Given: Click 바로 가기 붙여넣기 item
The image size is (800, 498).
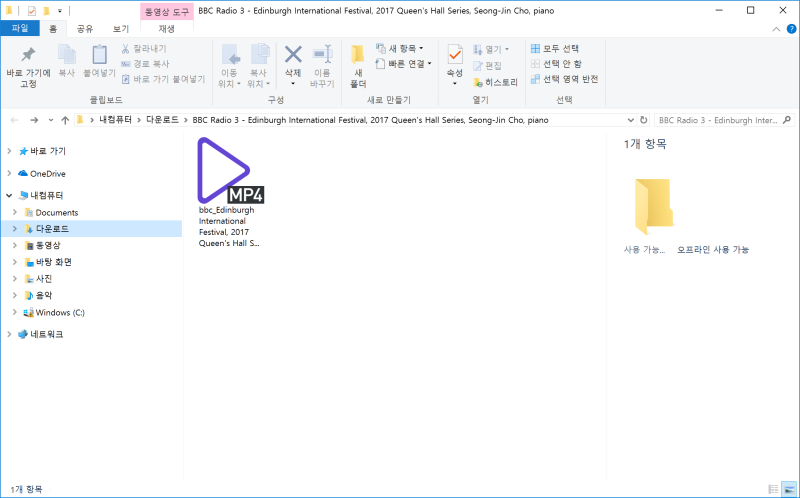Looking at the screenshot, I should click(163, 79).
